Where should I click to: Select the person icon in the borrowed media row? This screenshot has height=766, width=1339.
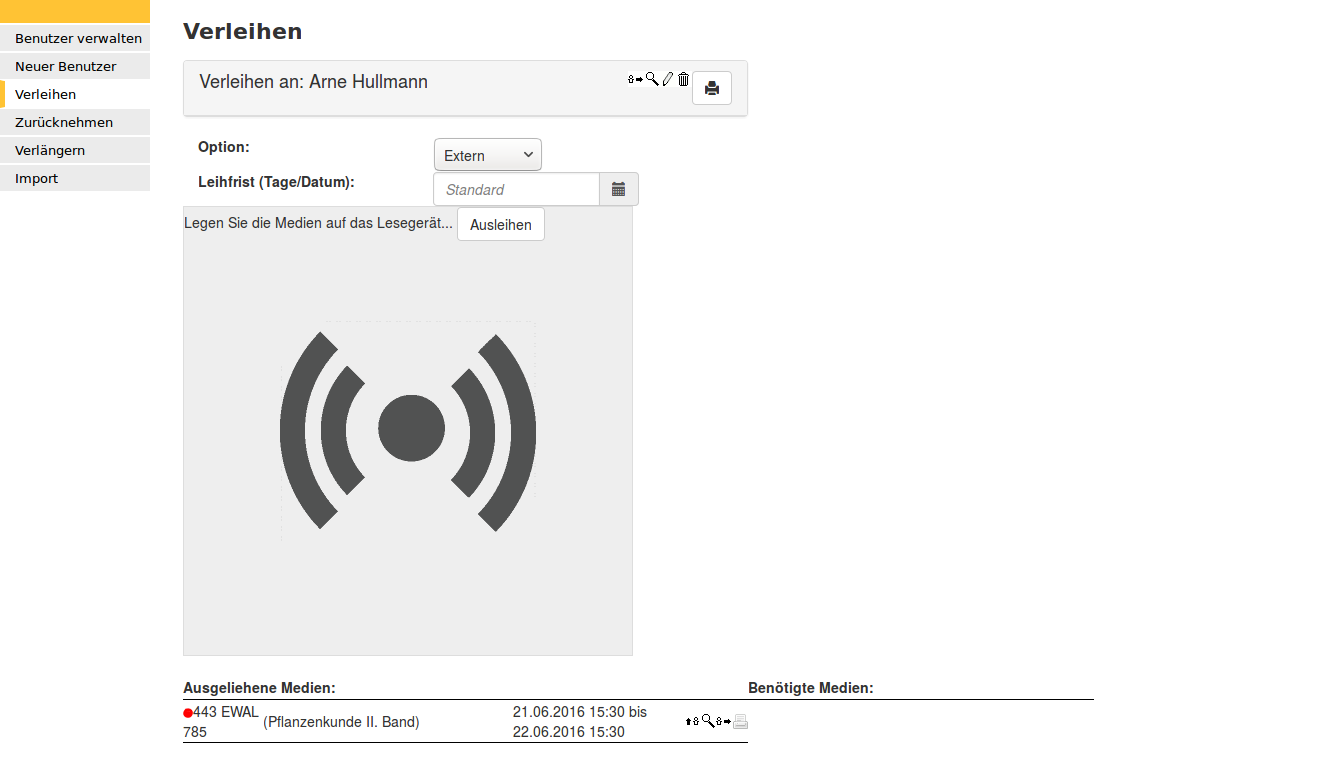pos(696,720)
